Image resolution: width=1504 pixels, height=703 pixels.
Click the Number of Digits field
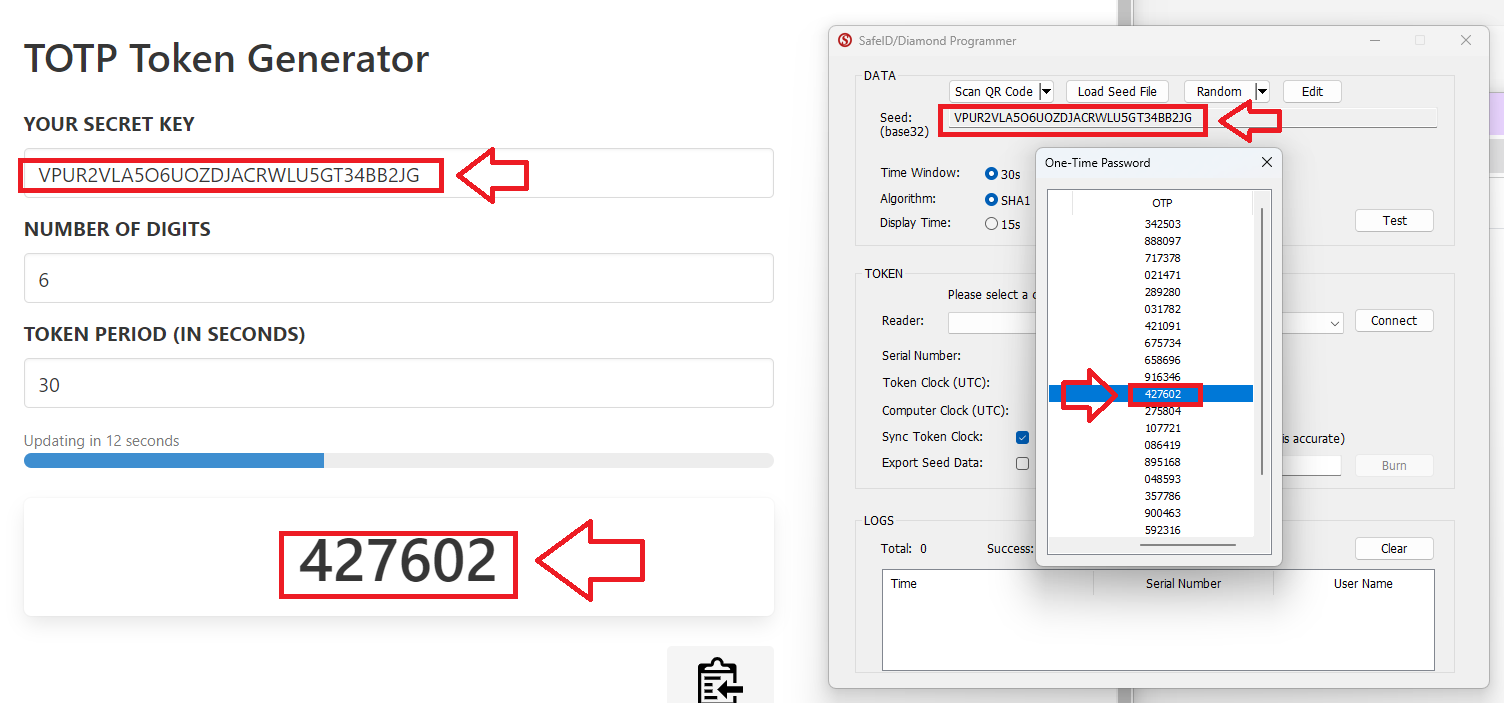pos(398,279)
